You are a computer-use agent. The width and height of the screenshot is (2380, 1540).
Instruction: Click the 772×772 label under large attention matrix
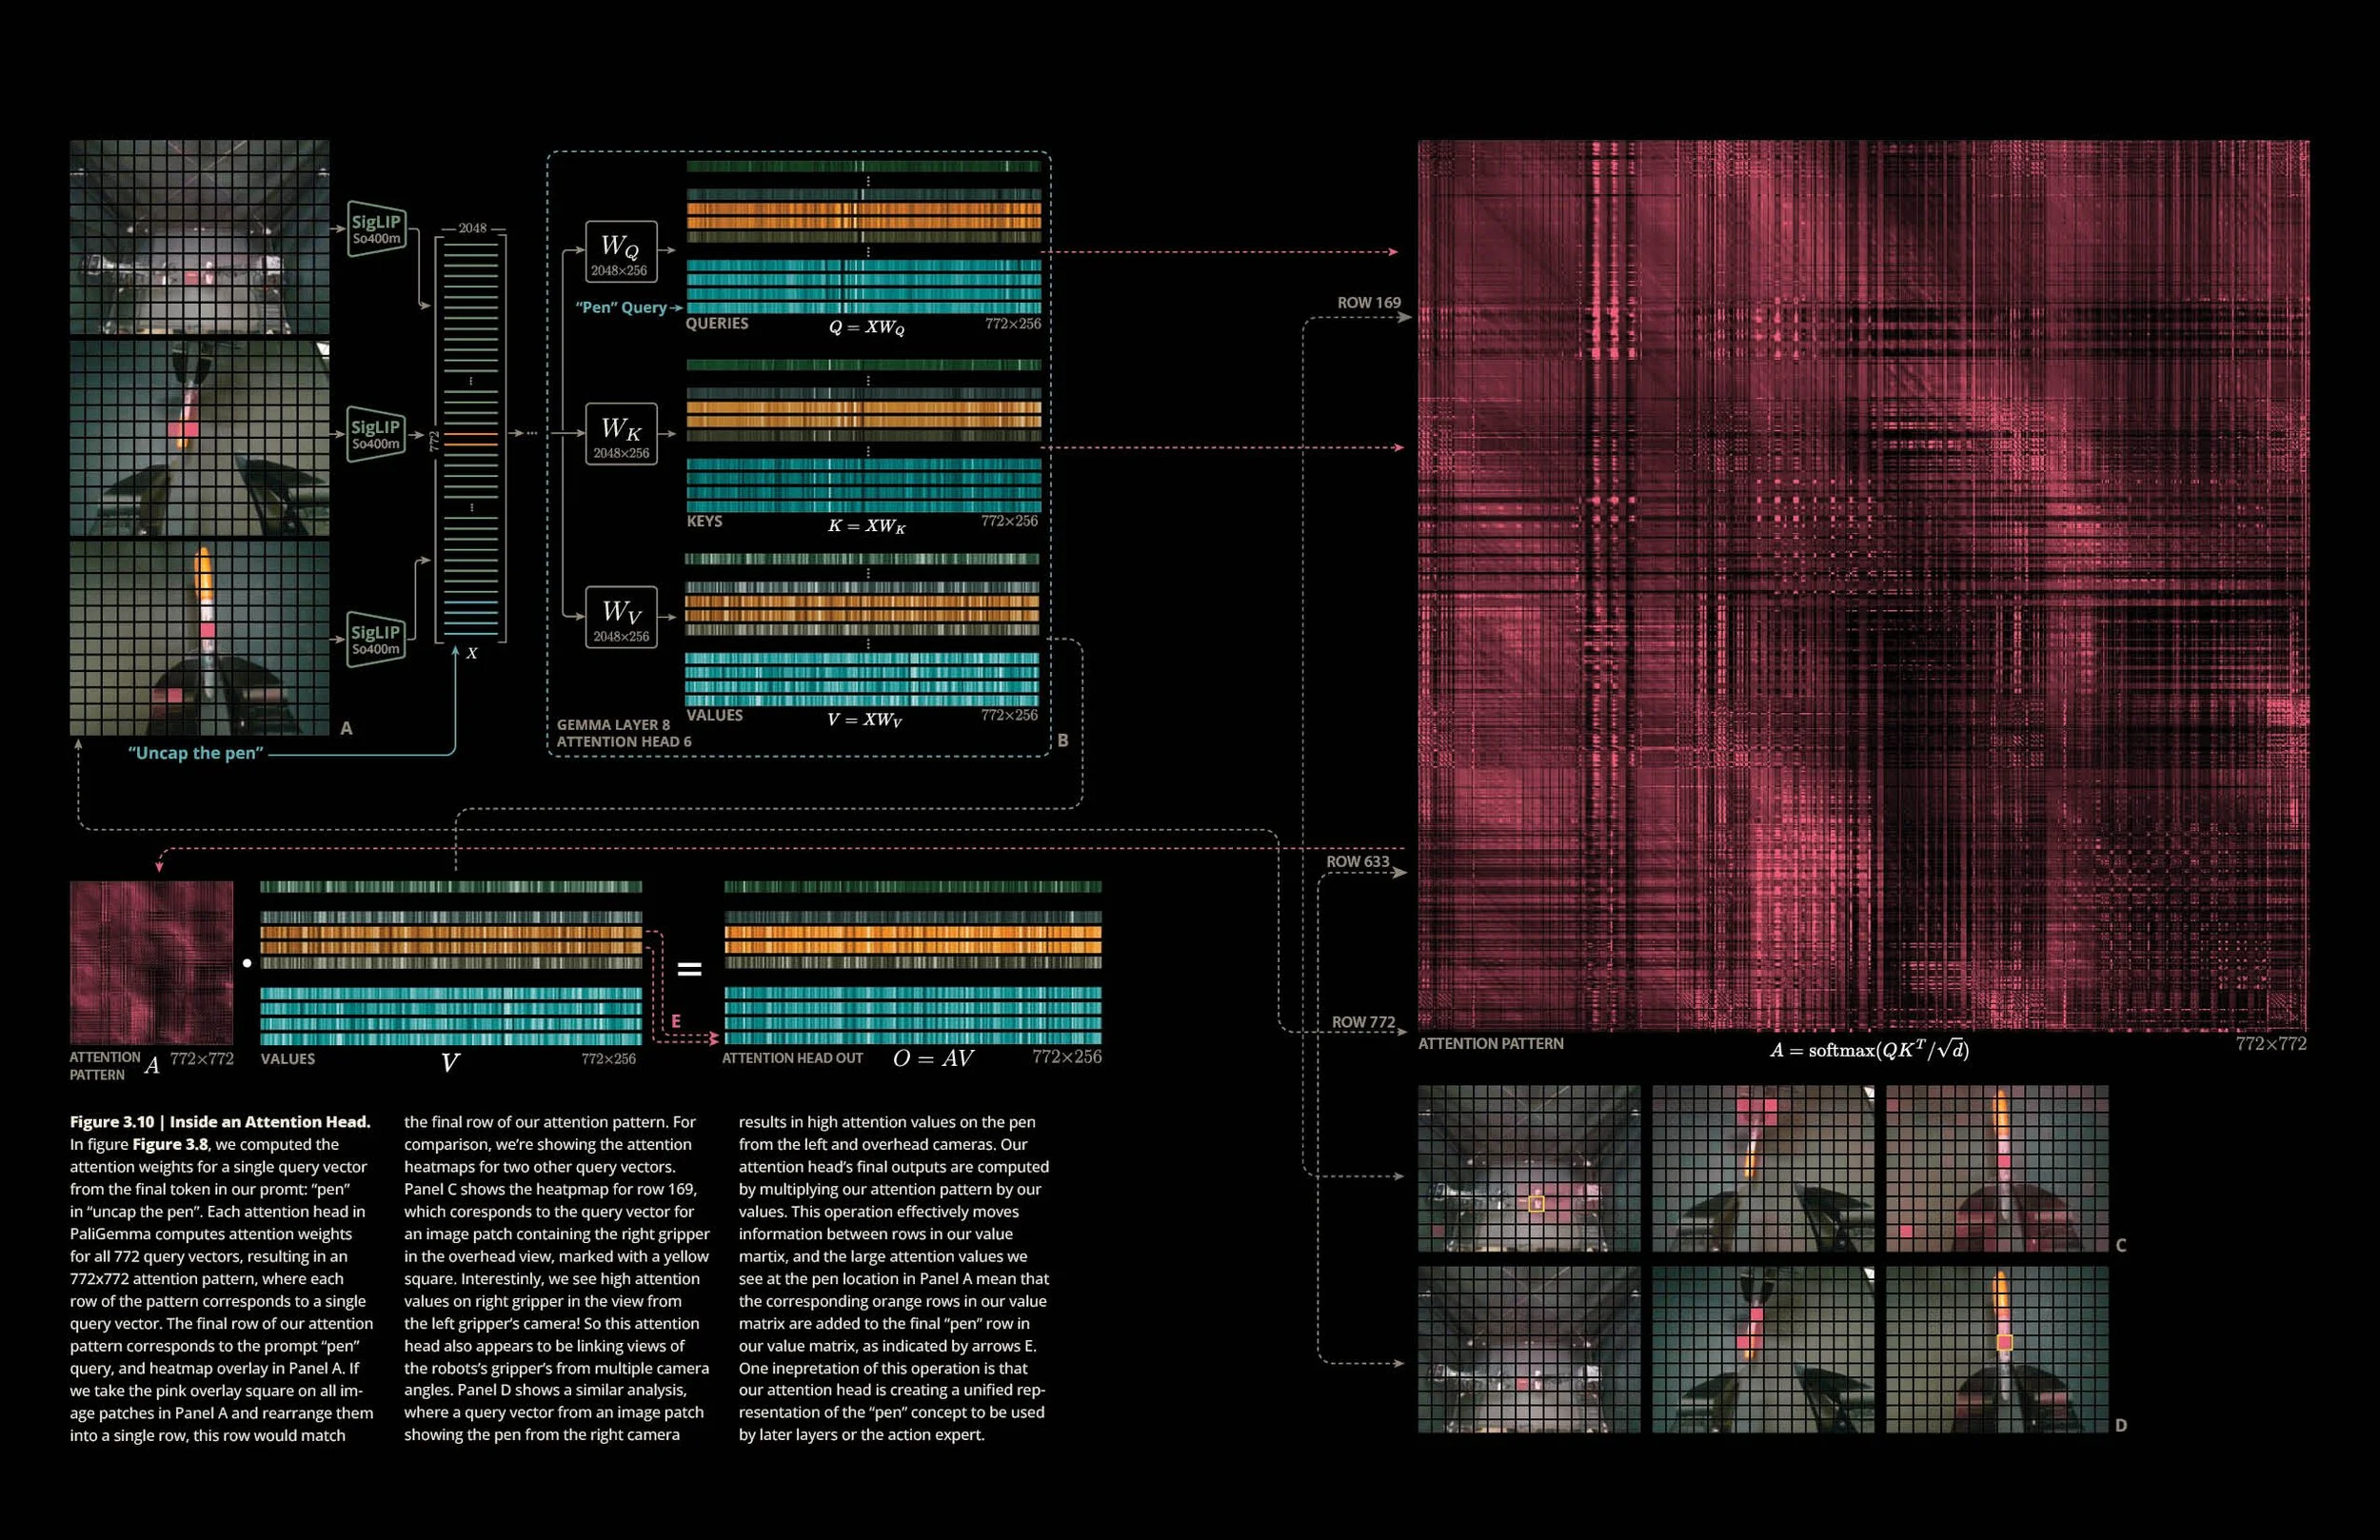[2271, 1043]
